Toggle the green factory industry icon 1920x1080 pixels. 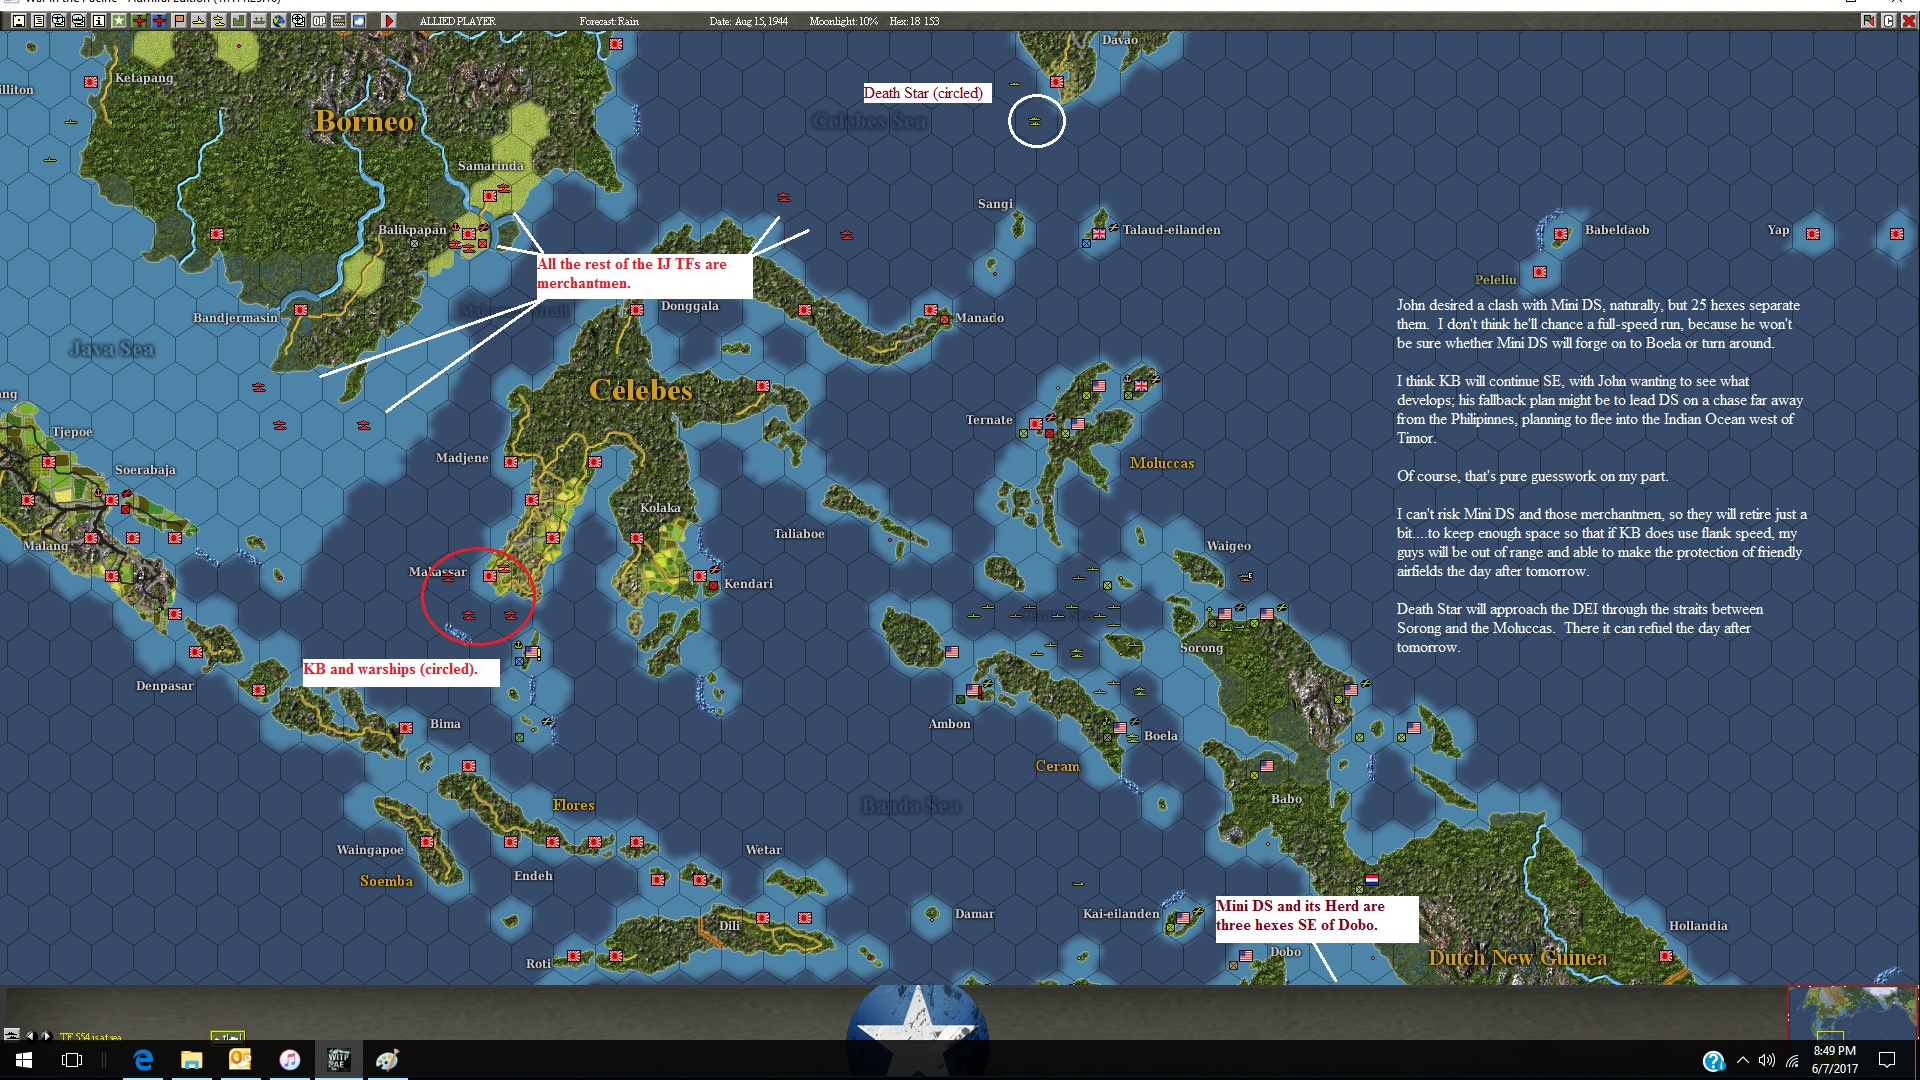click(x=239, y=21)
